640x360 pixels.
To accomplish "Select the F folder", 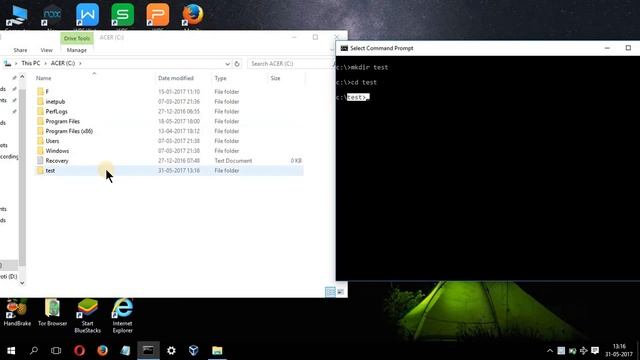I will (x=169, y=91).
